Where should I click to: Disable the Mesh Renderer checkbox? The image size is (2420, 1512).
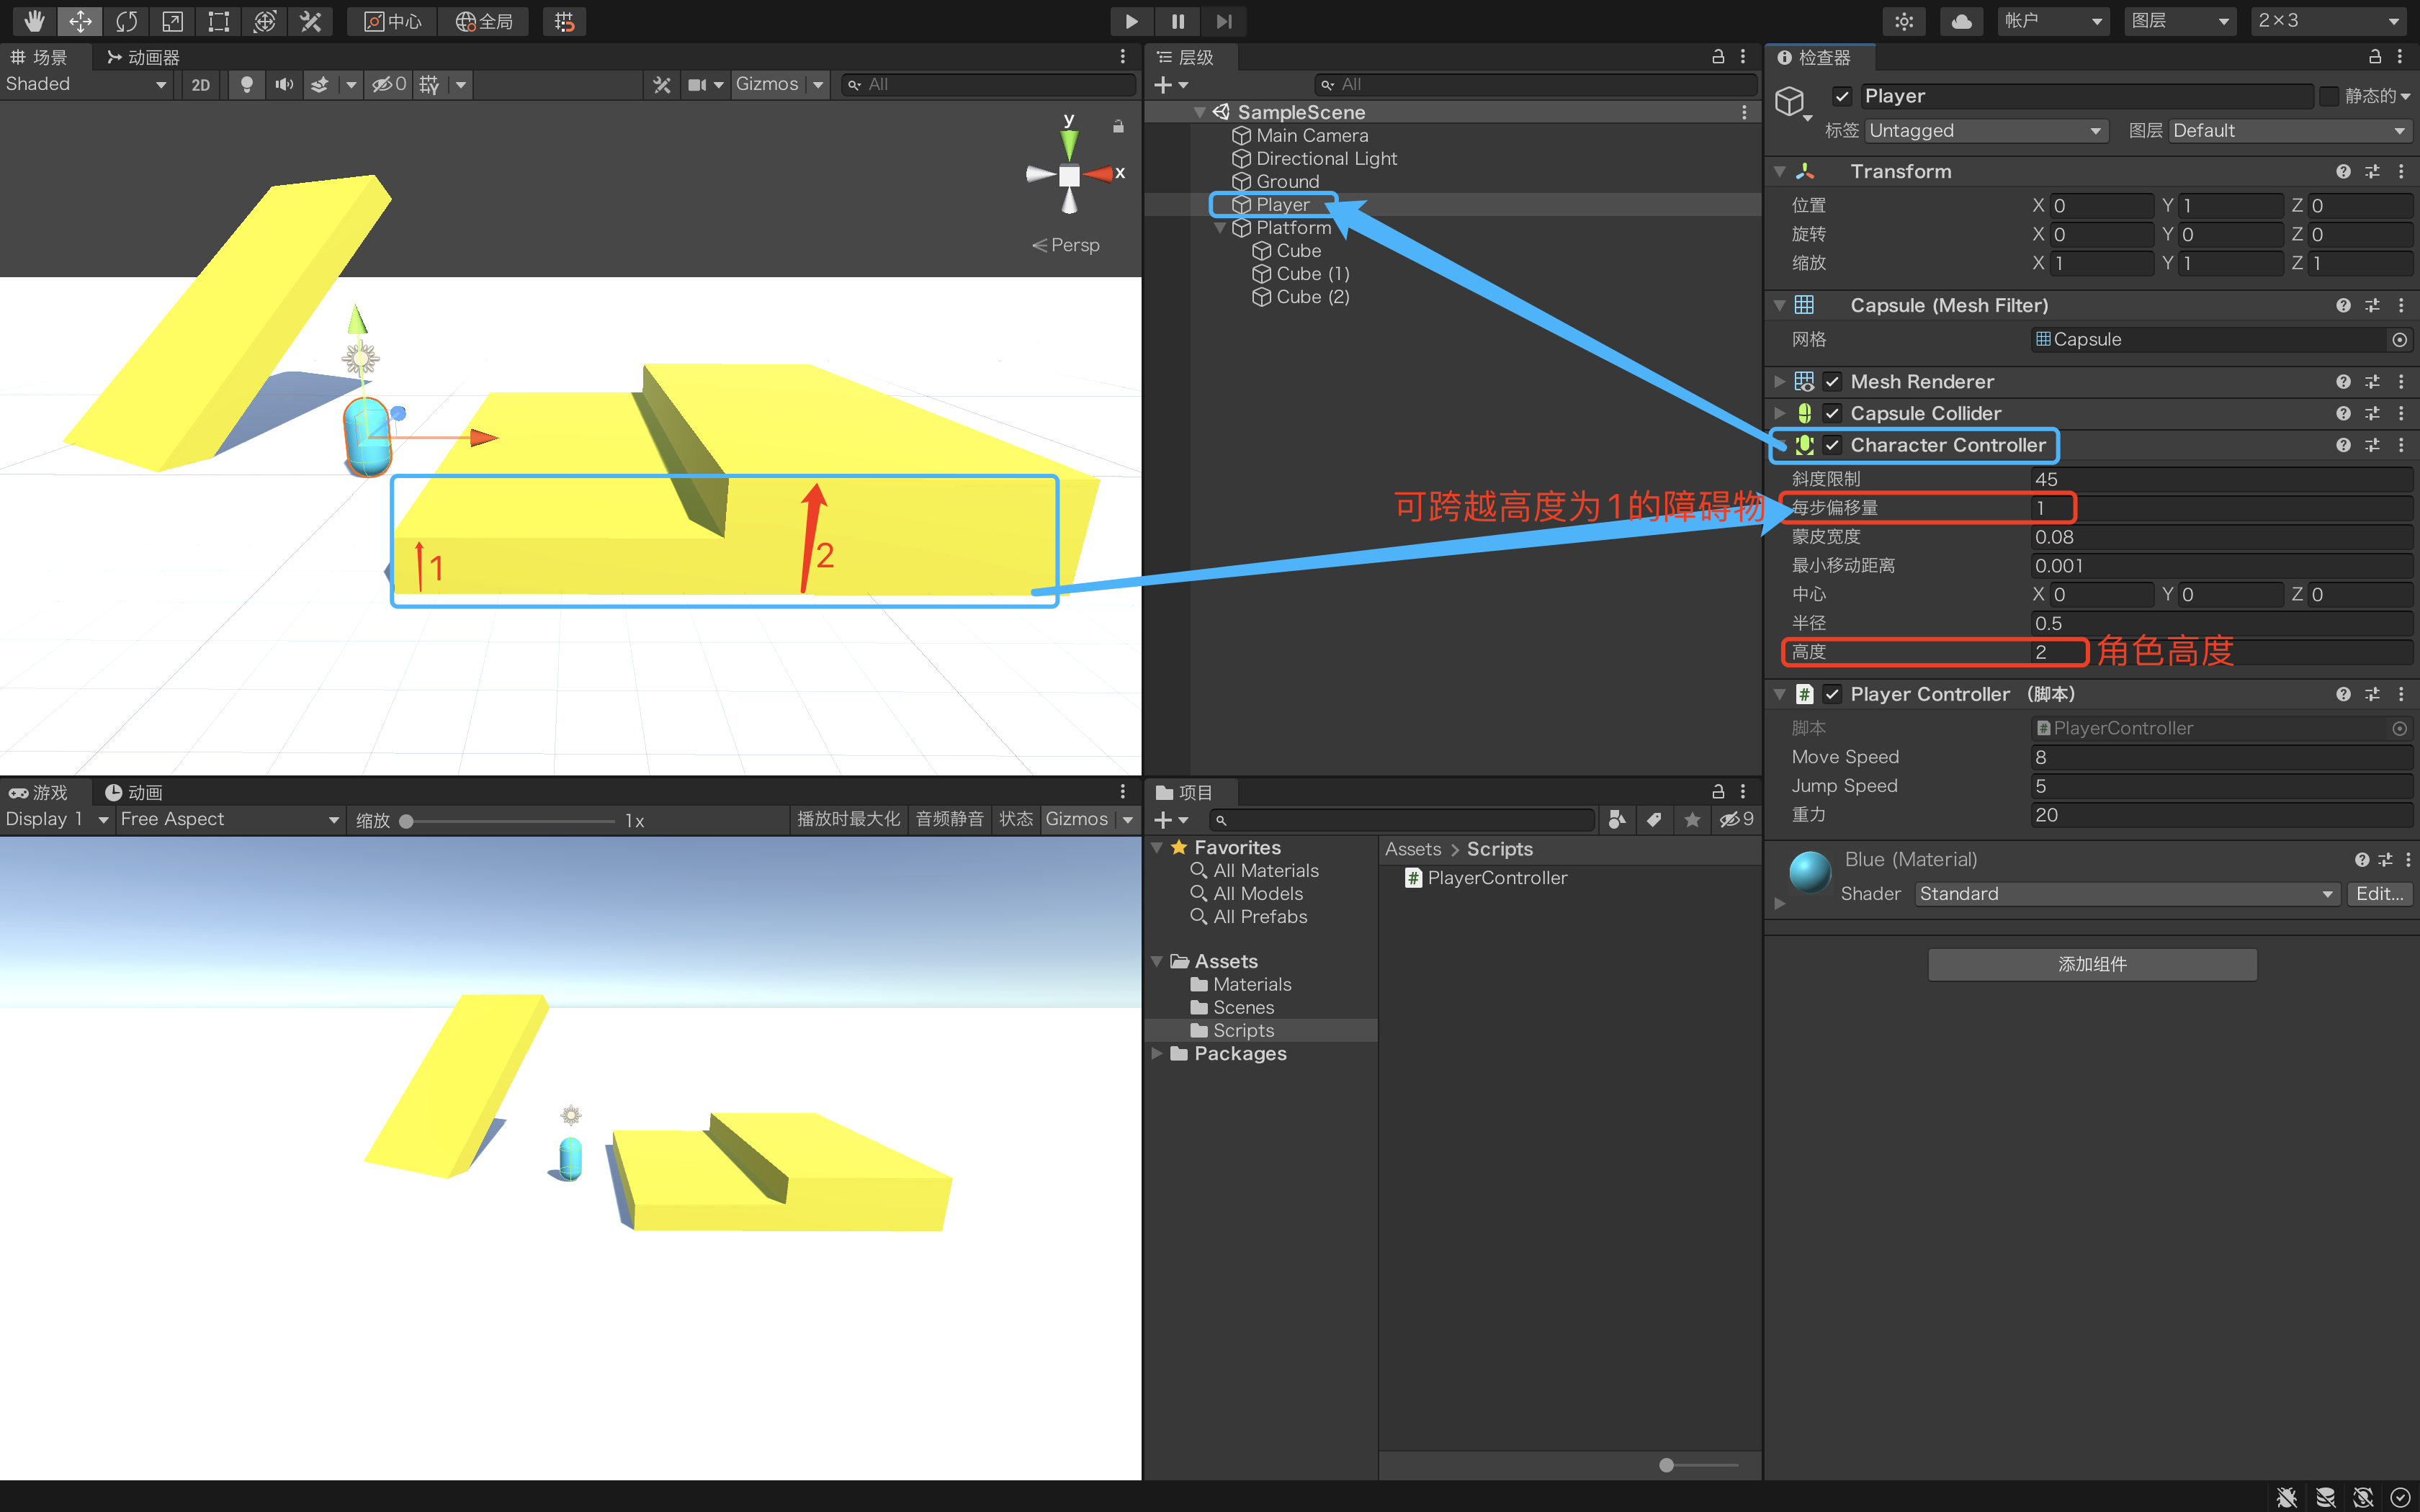tap(1832, 382)
